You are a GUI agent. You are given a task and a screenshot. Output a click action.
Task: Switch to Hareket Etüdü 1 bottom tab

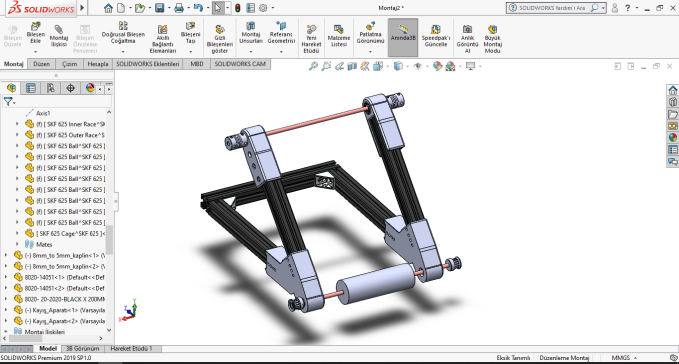(131, 348)
